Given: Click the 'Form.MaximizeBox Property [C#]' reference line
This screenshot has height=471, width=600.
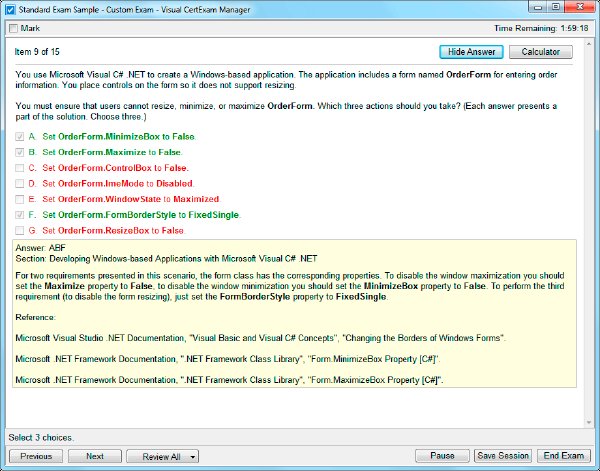Looking at the screenshot, I should (x=229, y=380).
